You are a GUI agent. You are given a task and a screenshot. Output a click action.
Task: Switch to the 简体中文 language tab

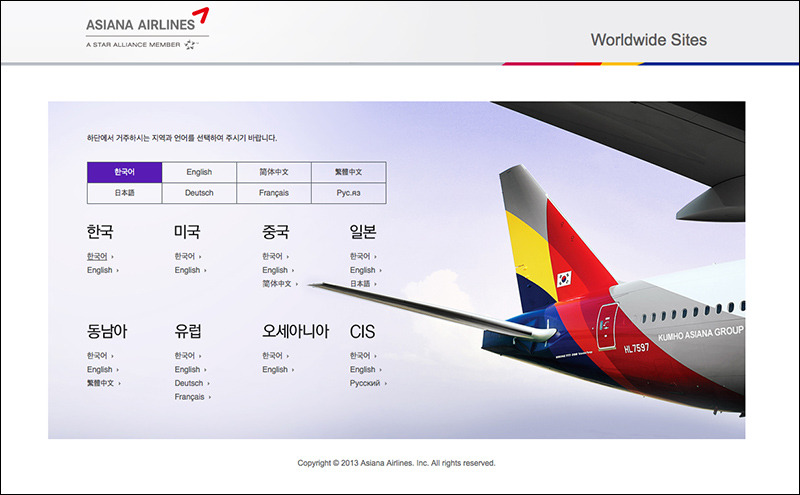pyautogui.click(x=274, y=172)
